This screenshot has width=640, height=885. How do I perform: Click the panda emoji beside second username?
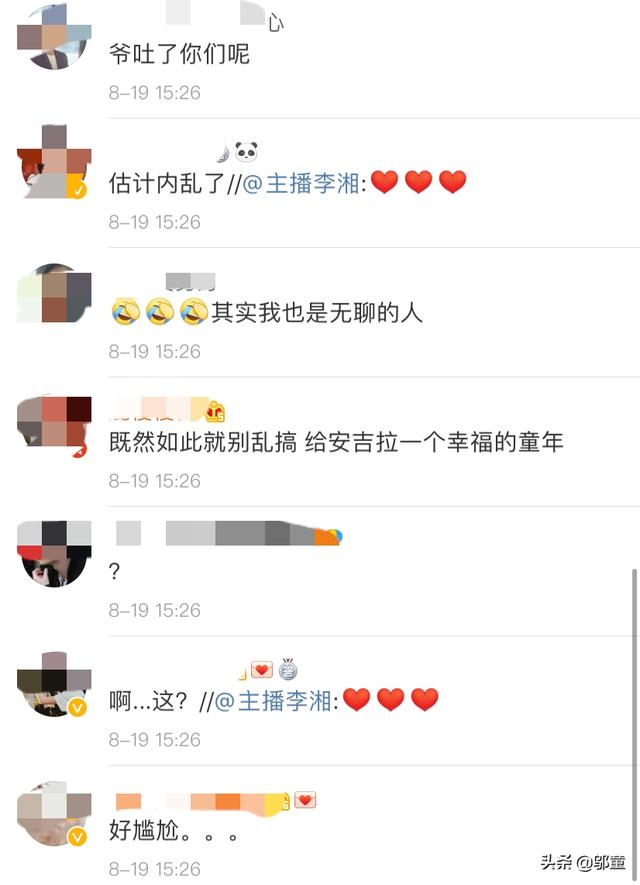coord(246,152)
